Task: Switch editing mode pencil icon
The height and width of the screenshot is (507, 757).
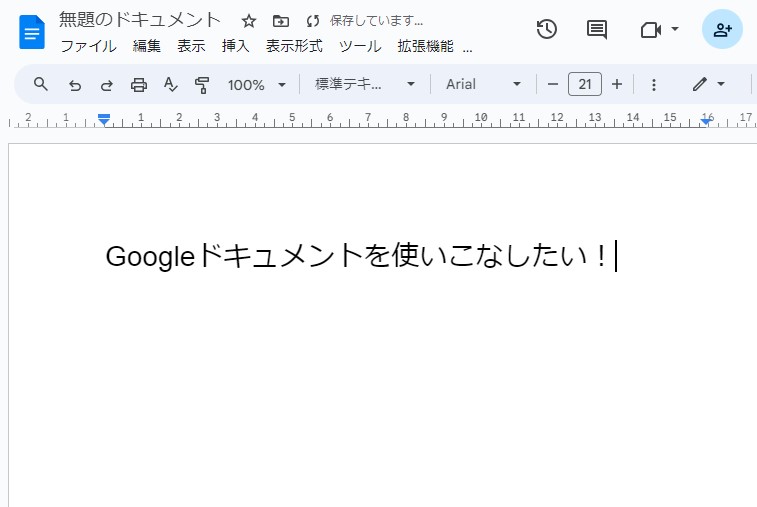Action: (700, 84)
